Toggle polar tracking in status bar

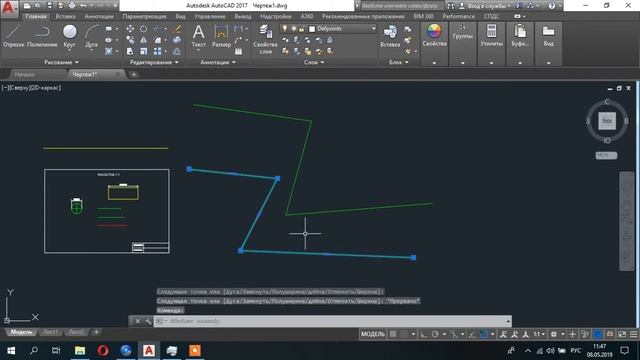coord(435,334)
